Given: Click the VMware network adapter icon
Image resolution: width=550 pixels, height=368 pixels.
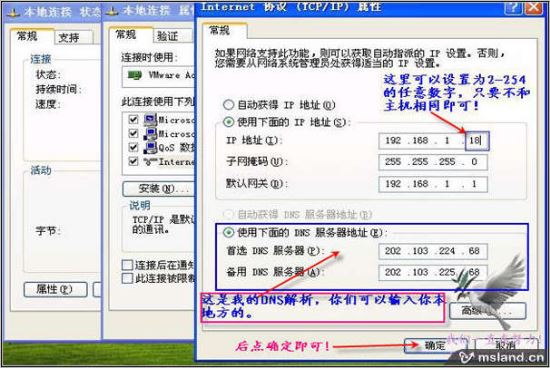Looking at the screenshot, I should [135, 75].
